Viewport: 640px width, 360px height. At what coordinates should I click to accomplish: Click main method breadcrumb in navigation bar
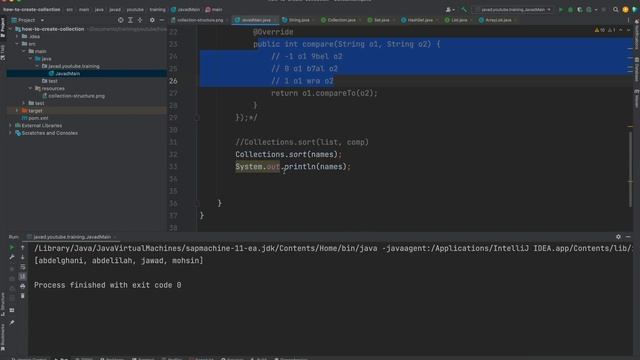(214, 9)
